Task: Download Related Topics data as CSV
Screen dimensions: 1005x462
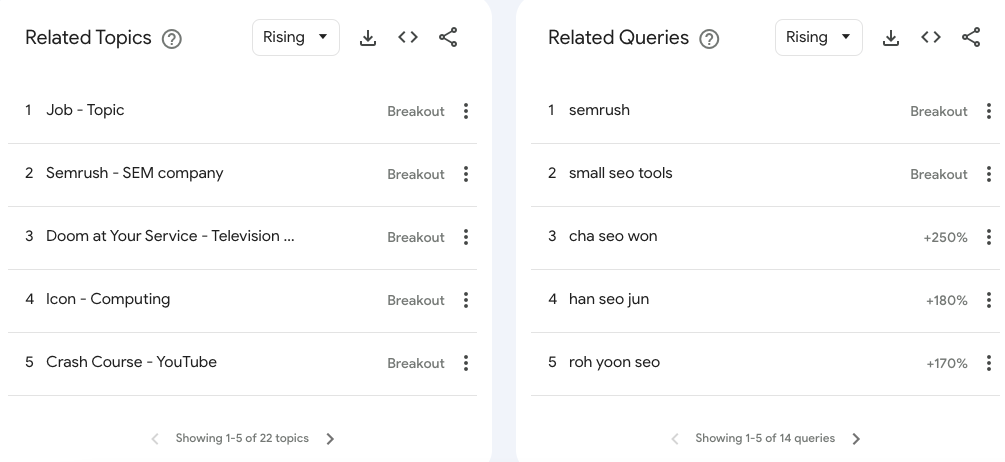Action: (368, 38)
